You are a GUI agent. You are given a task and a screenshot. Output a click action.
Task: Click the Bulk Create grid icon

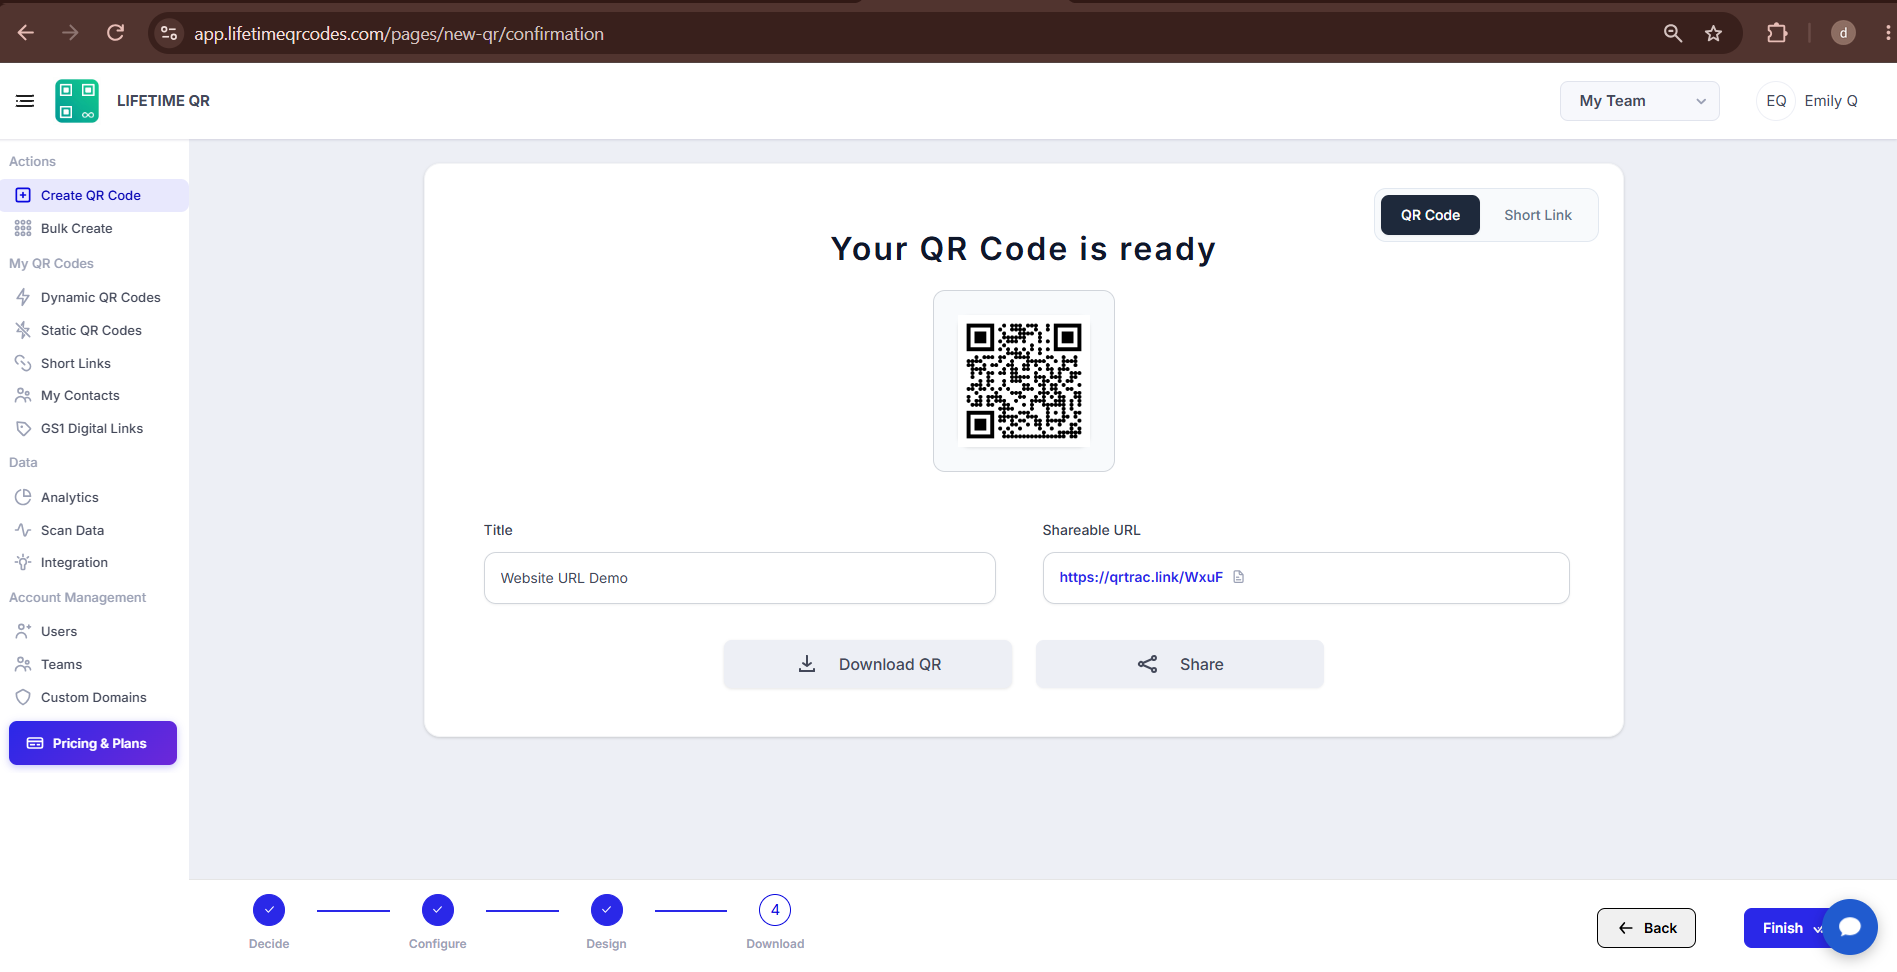click(23, 228)
